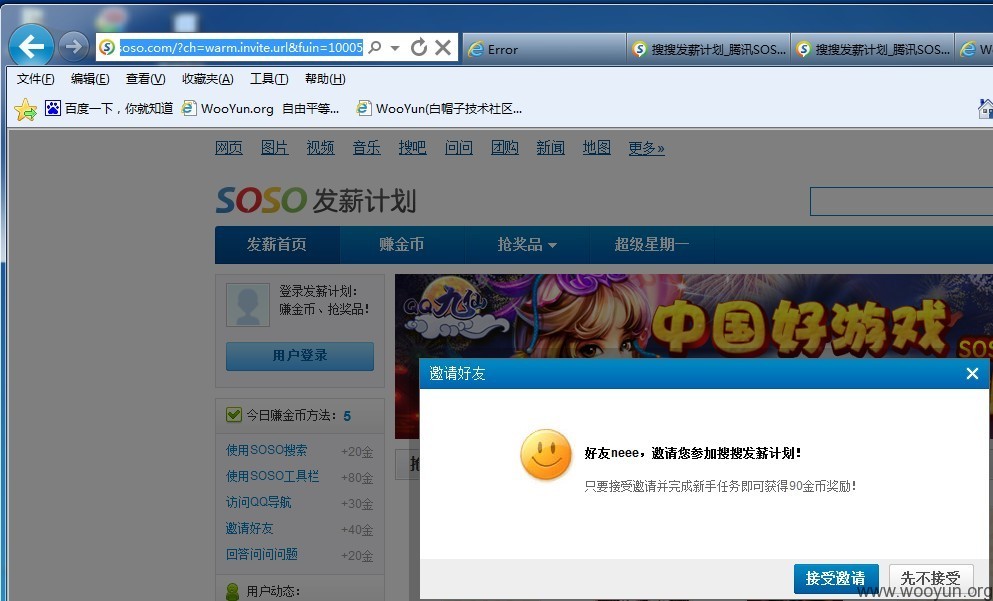
Task: Click the user avatar placeholder
Action: coord(248,305)
